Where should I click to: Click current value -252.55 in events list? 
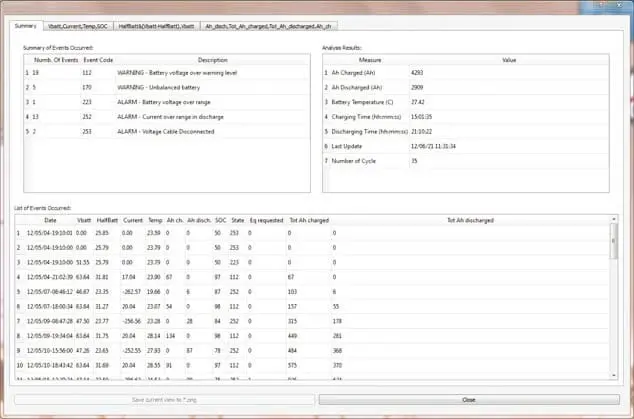point(131,351)
